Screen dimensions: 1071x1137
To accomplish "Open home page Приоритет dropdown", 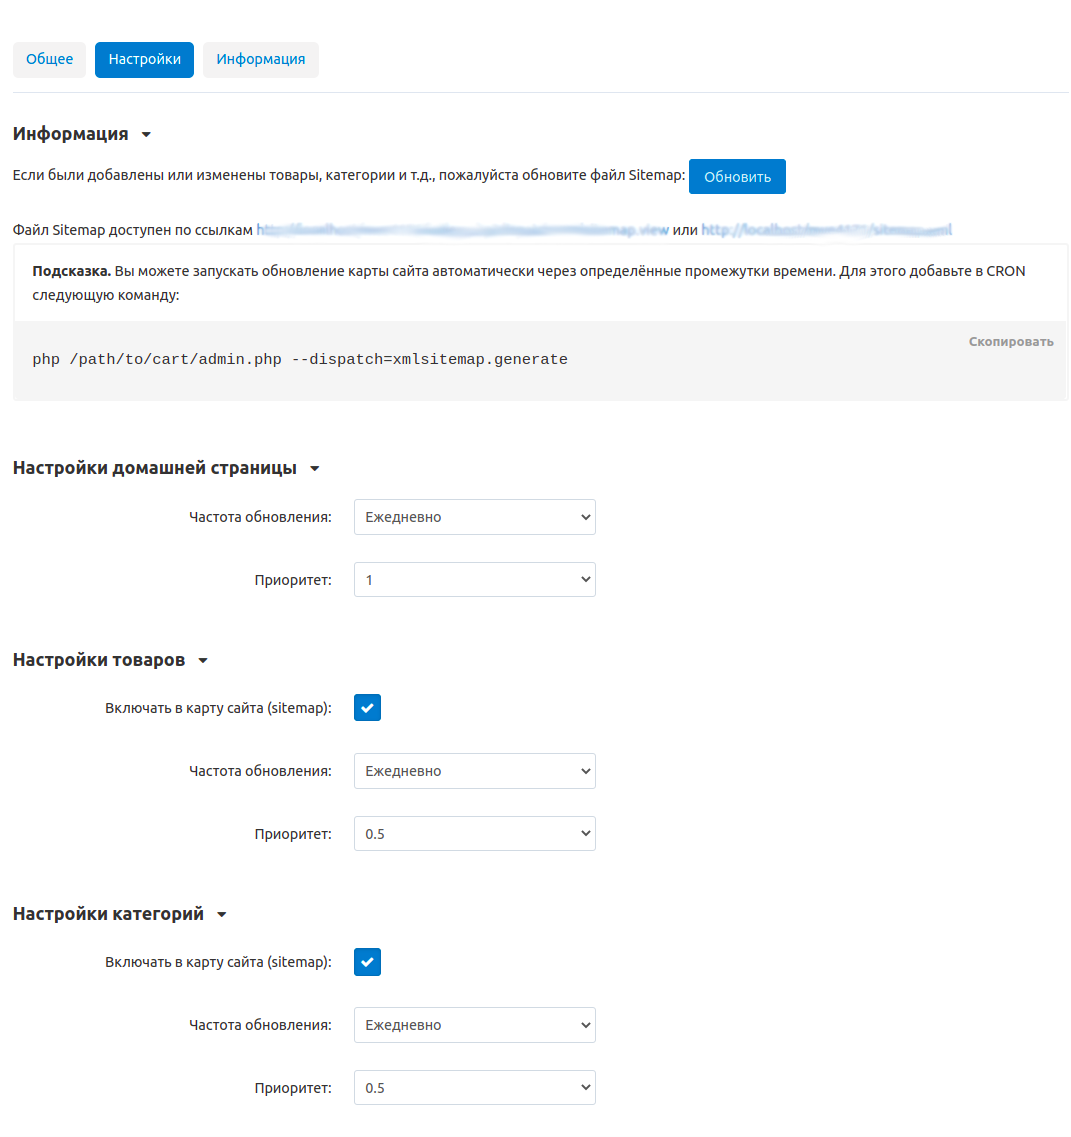I will point(474,580).
